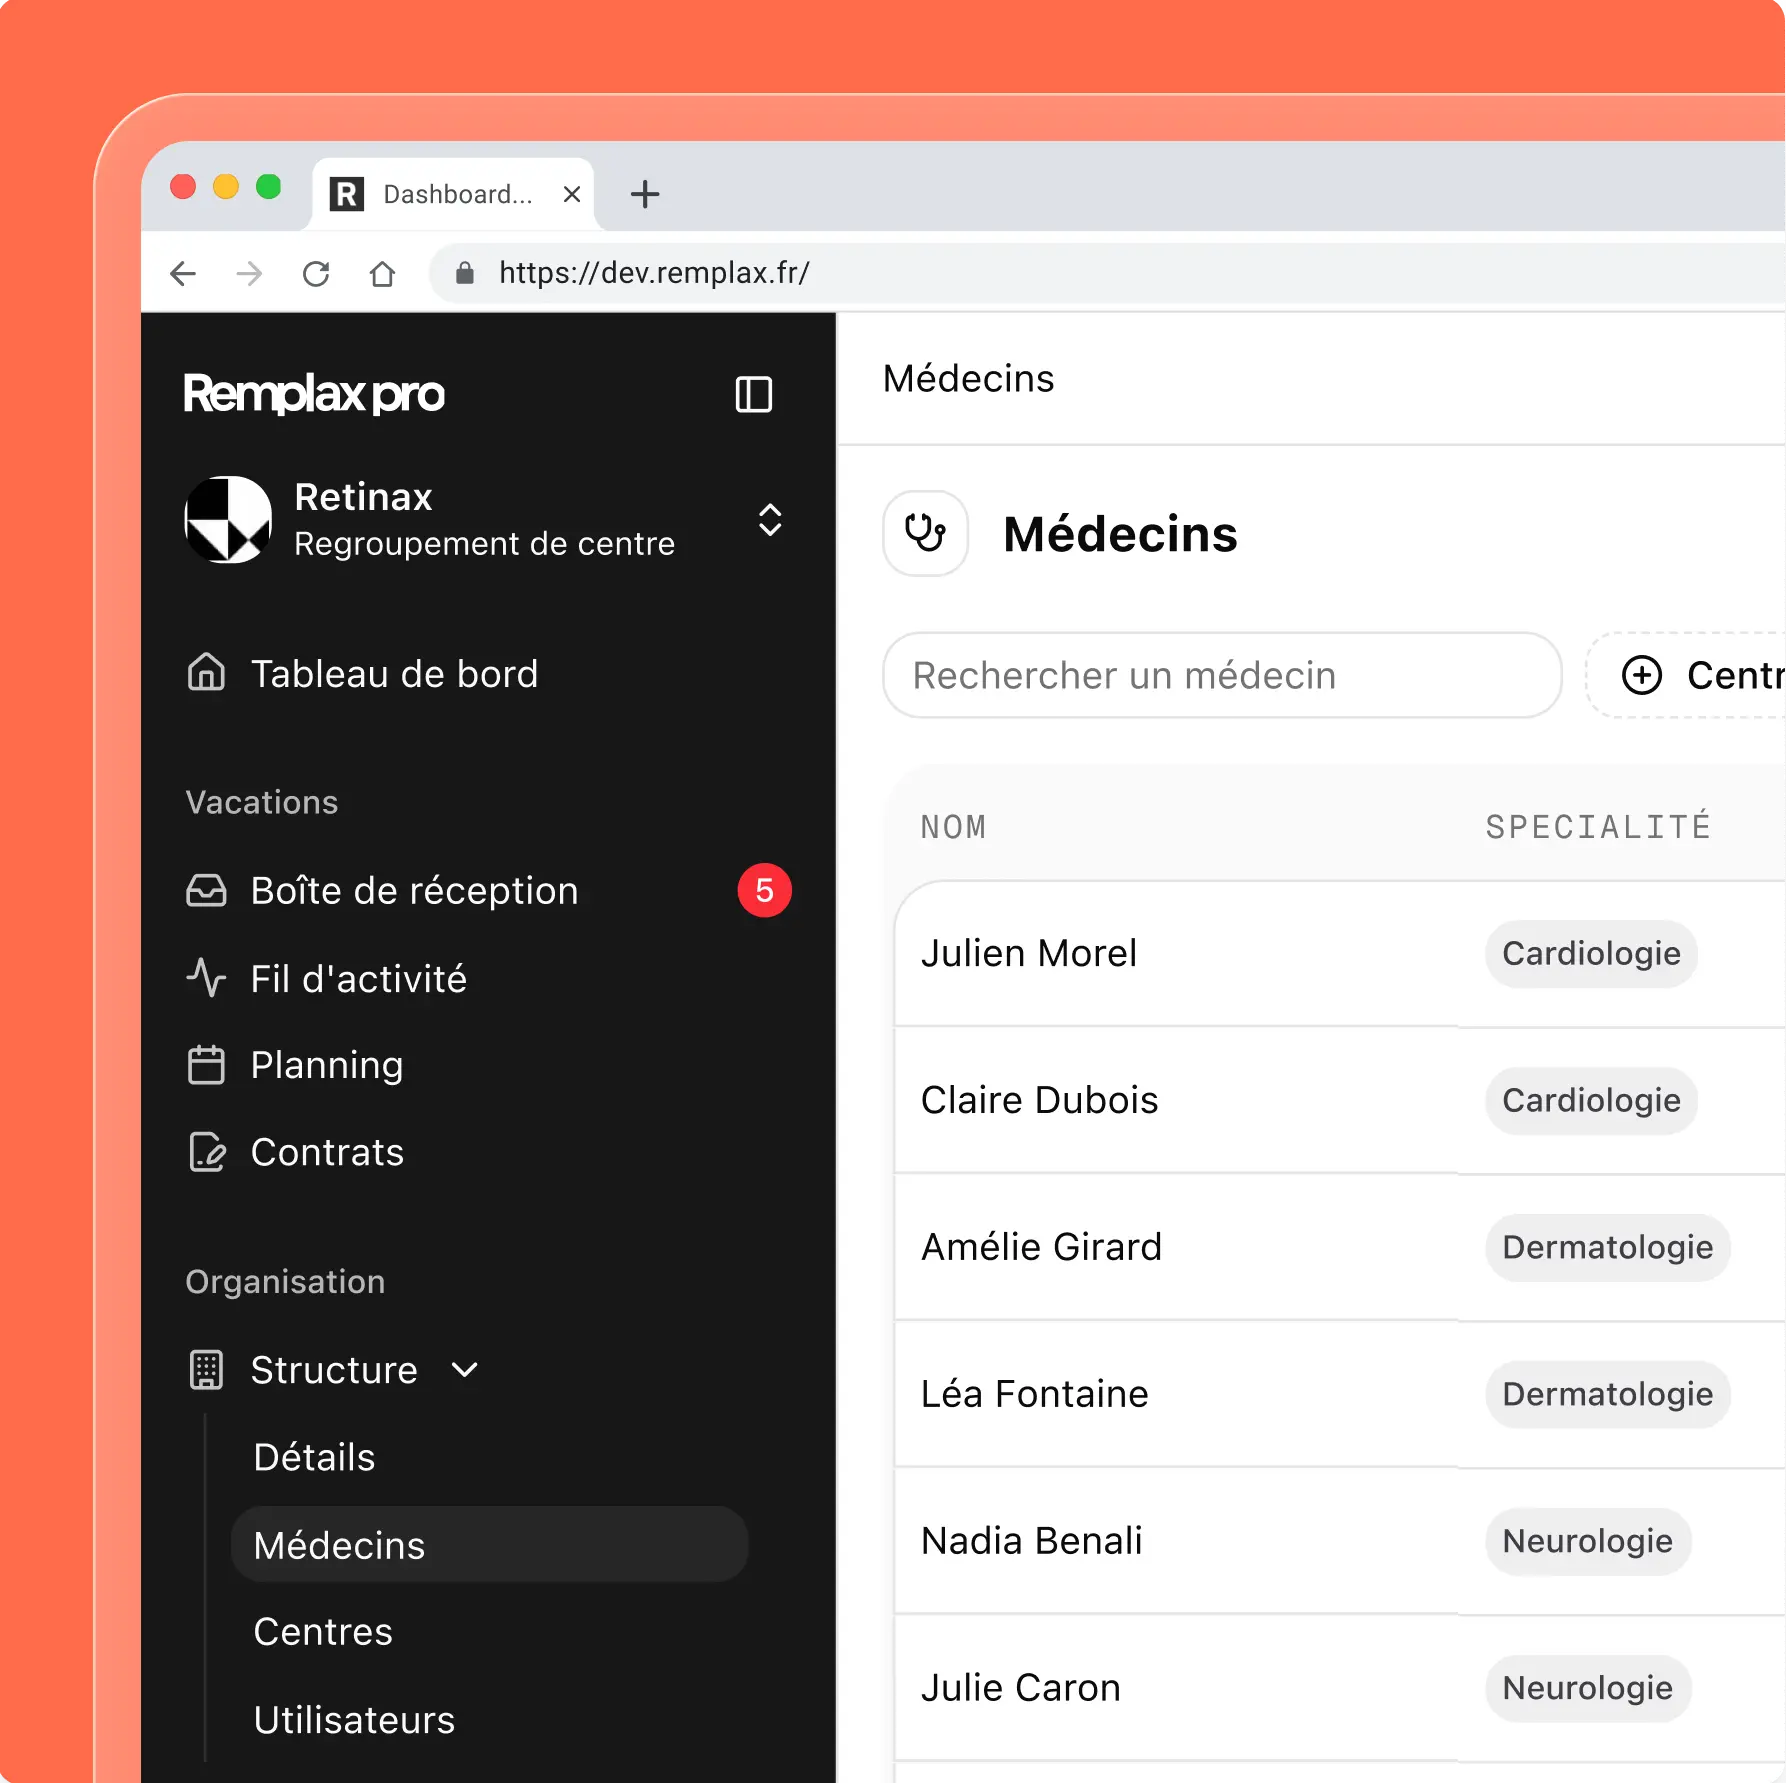Open the Julien Morel row
1786x1783 pixels.
(1340, 954)
